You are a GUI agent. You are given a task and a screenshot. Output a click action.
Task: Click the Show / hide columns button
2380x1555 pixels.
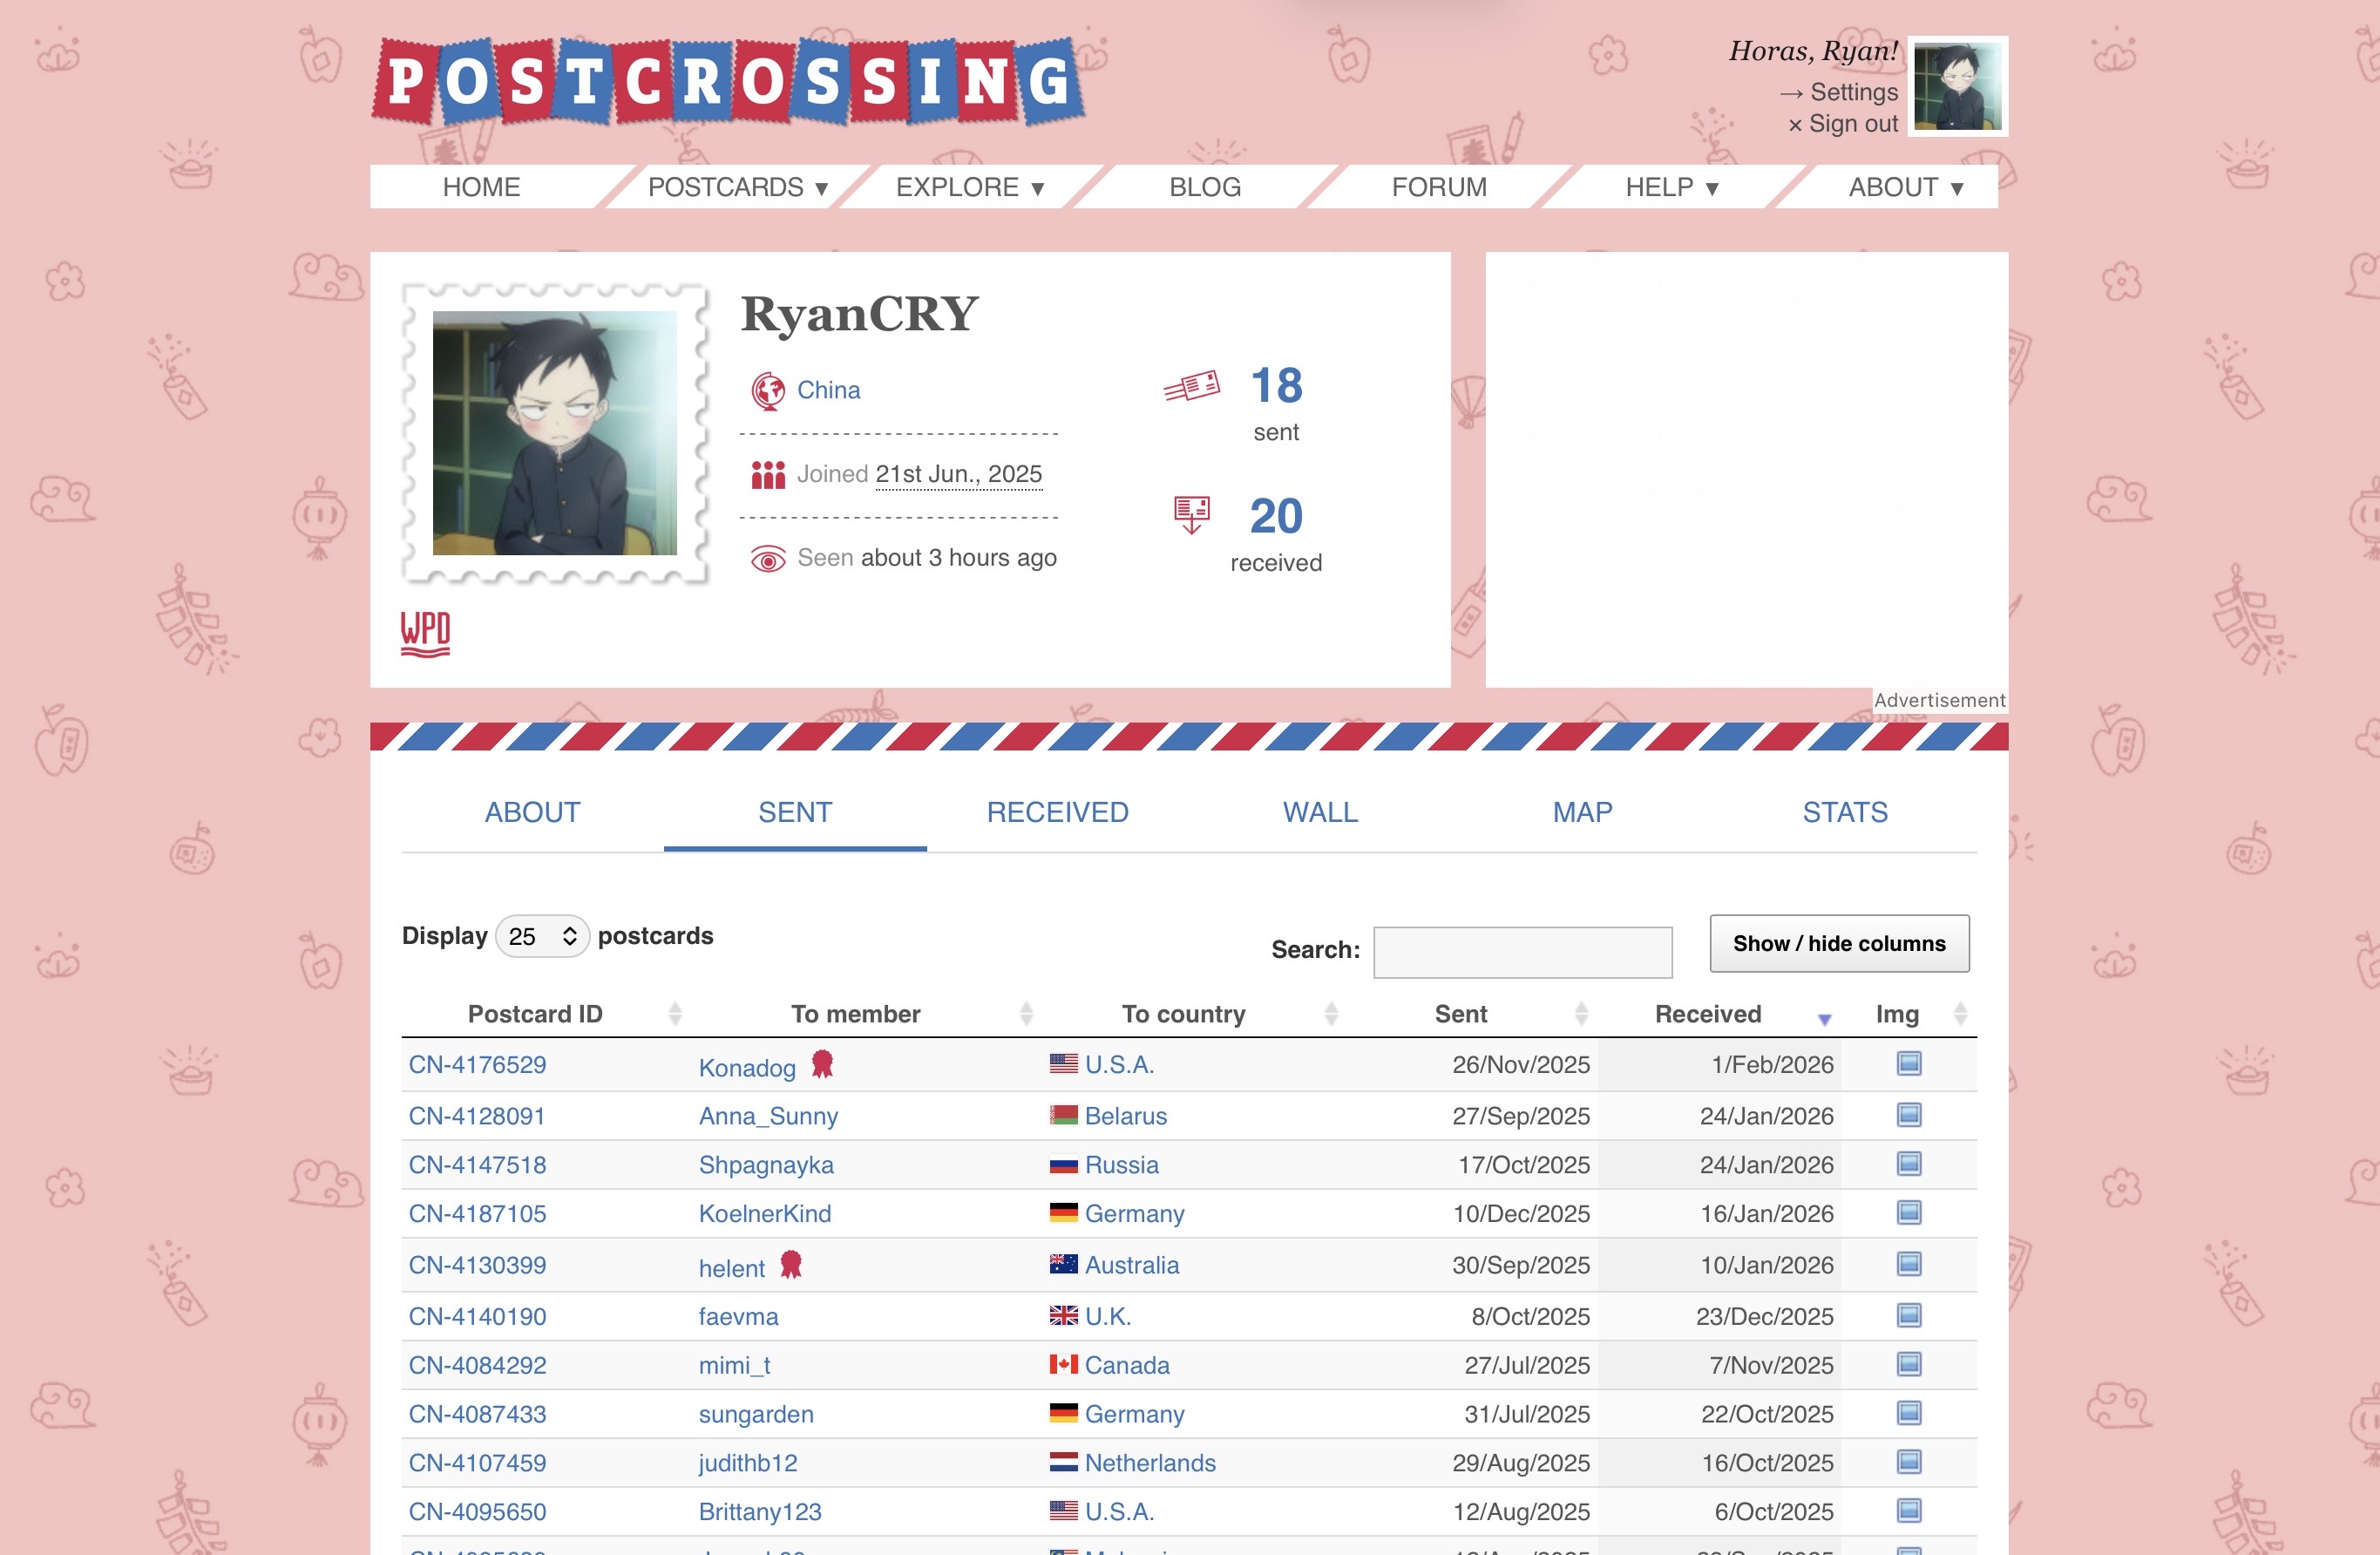(1838, 943)
